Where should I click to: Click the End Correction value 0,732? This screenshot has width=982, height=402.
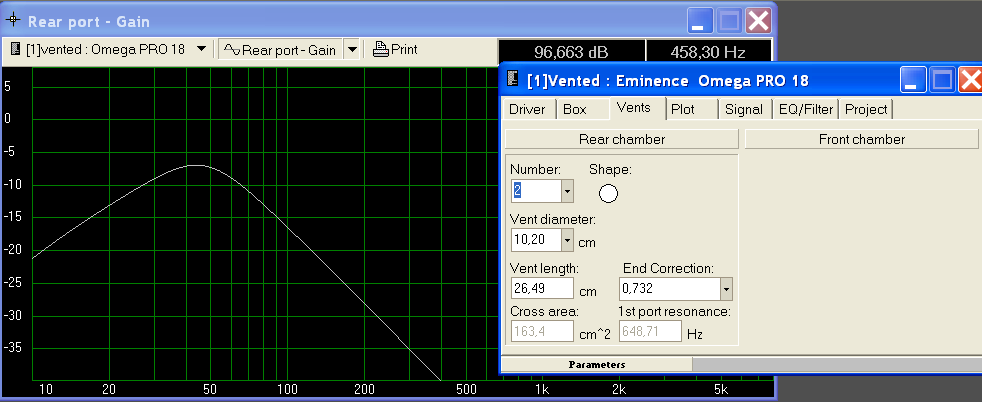pos(669,289)
